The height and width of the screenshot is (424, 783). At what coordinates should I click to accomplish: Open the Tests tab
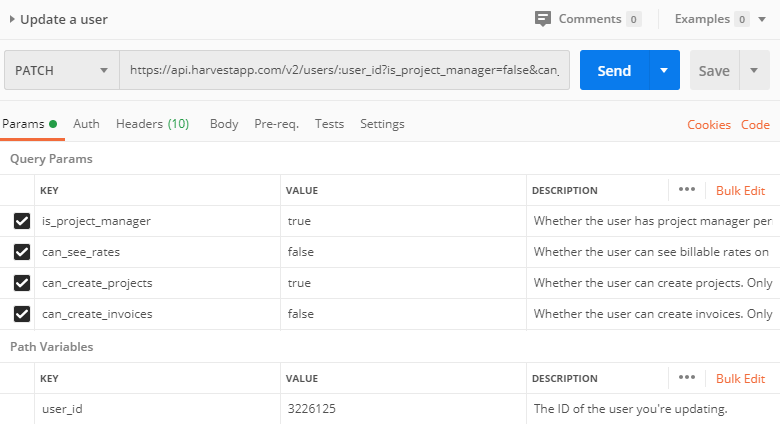coord(329,124)
